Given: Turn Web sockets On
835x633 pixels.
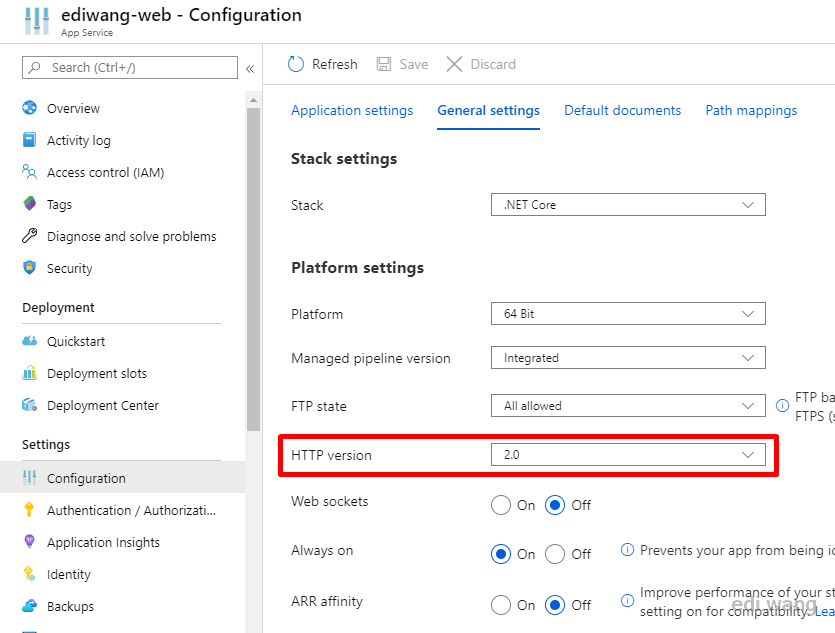Looking at the screenshot, I should click(501, 505).
